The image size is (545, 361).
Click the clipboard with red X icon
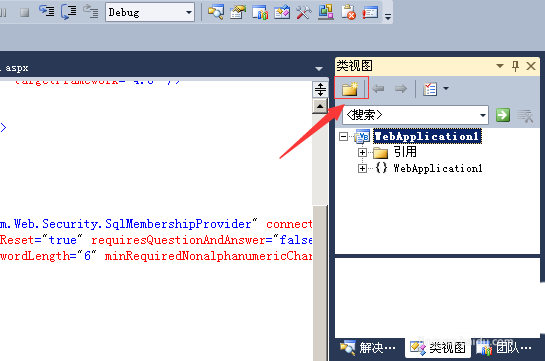coord(348,13)
